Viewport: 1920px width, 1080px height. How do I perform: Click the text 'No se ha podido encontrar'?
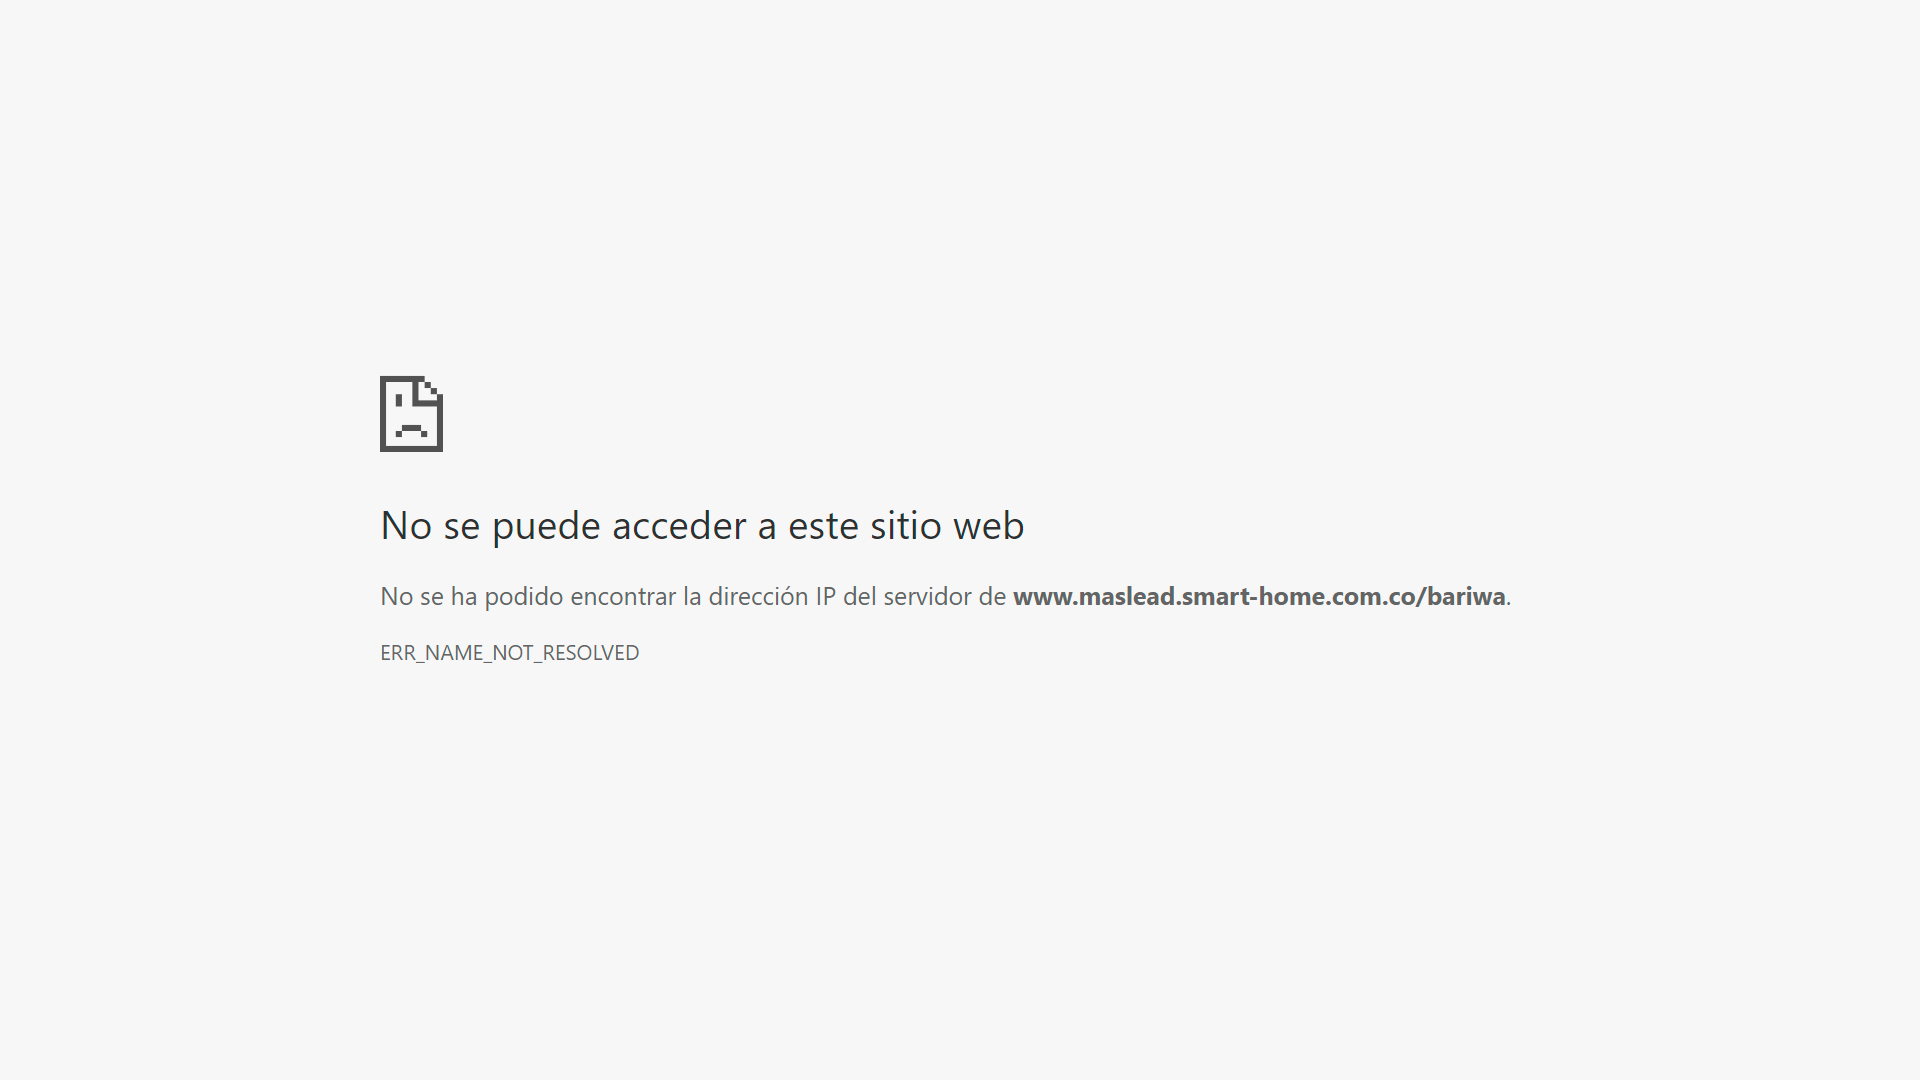click(x=528, y=597)
